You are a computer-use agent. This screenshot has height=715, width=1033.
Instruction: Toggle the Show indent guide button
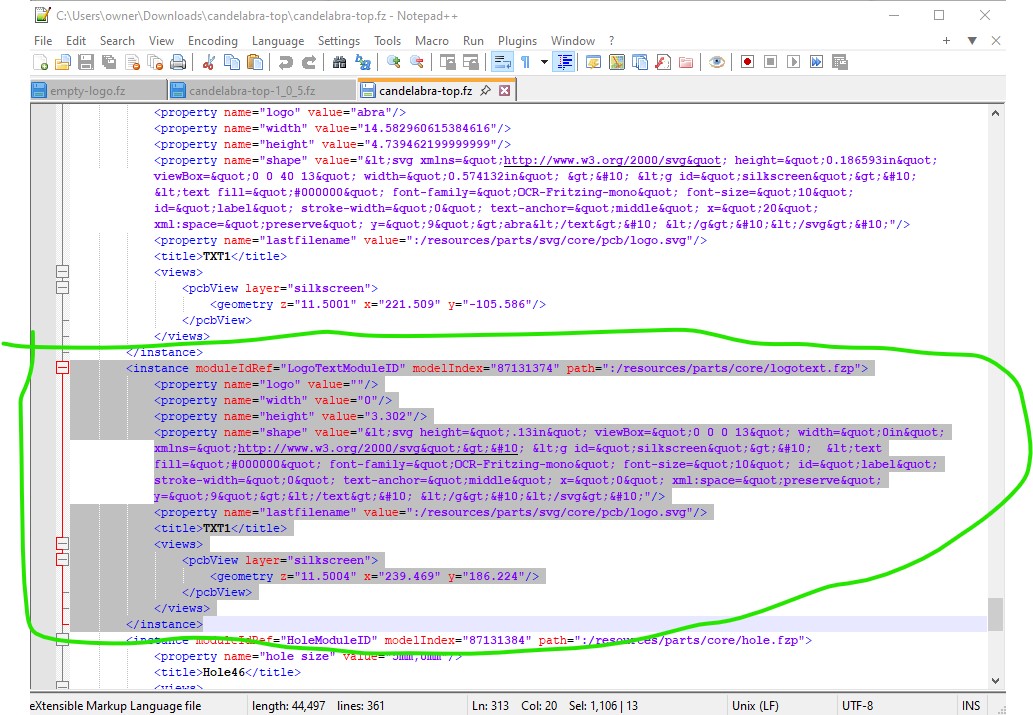pos(564,62)
